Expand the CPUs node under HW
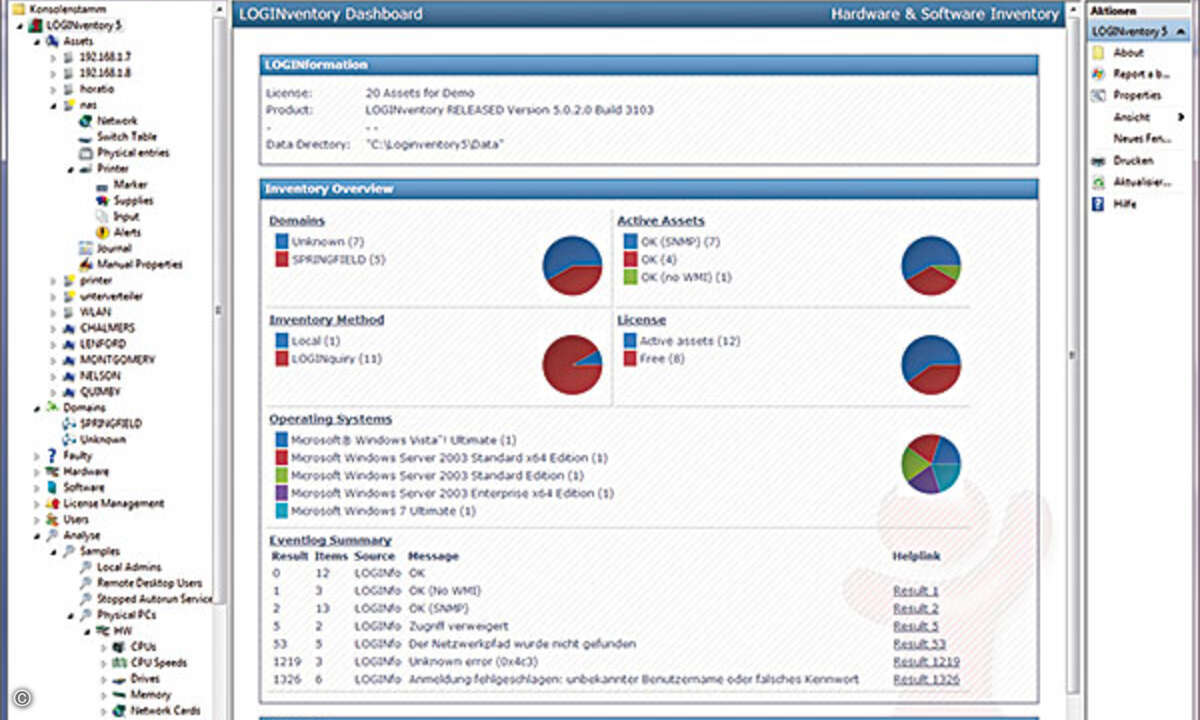This screenshot has width=1200, height=720. [x=103, y=647]
